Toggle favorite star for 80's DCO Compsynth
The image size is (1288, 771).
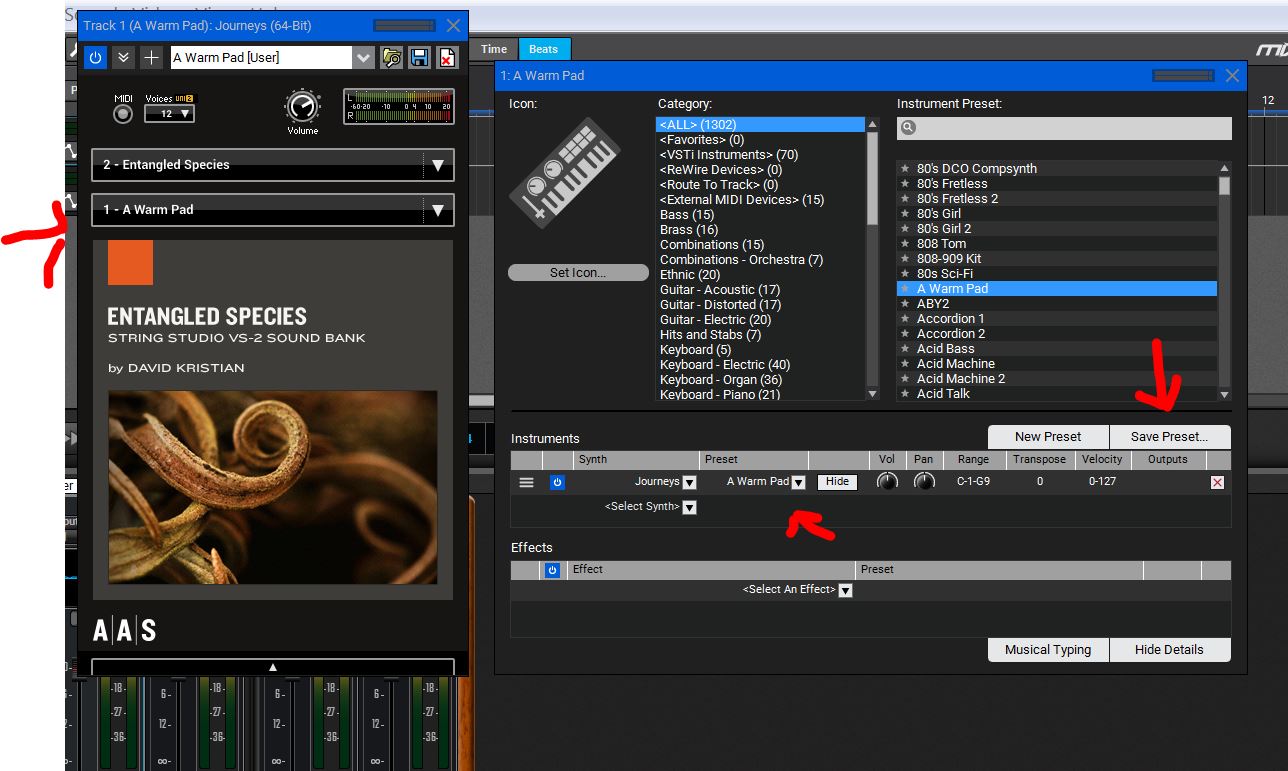905,169
